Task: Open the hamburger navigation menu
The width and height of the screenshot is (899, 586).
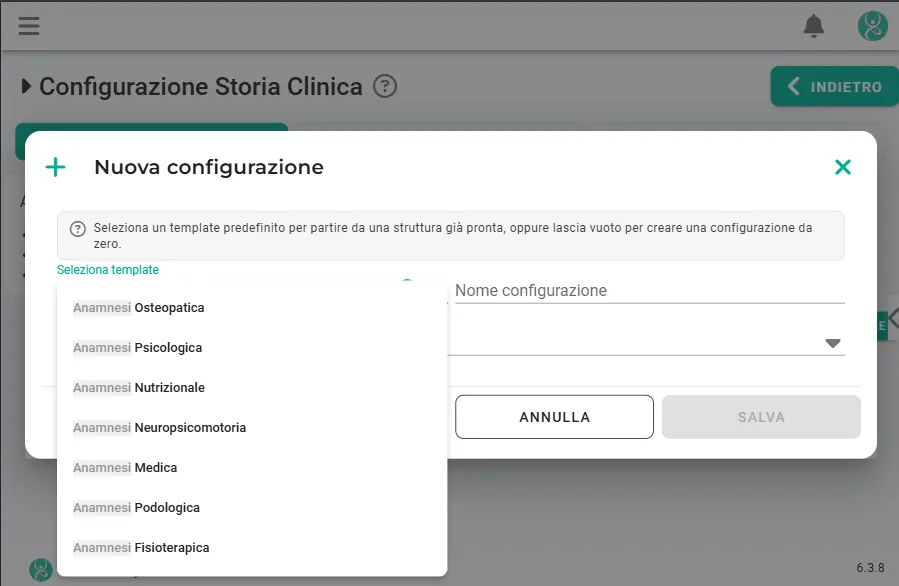Action: click(28, 26)
